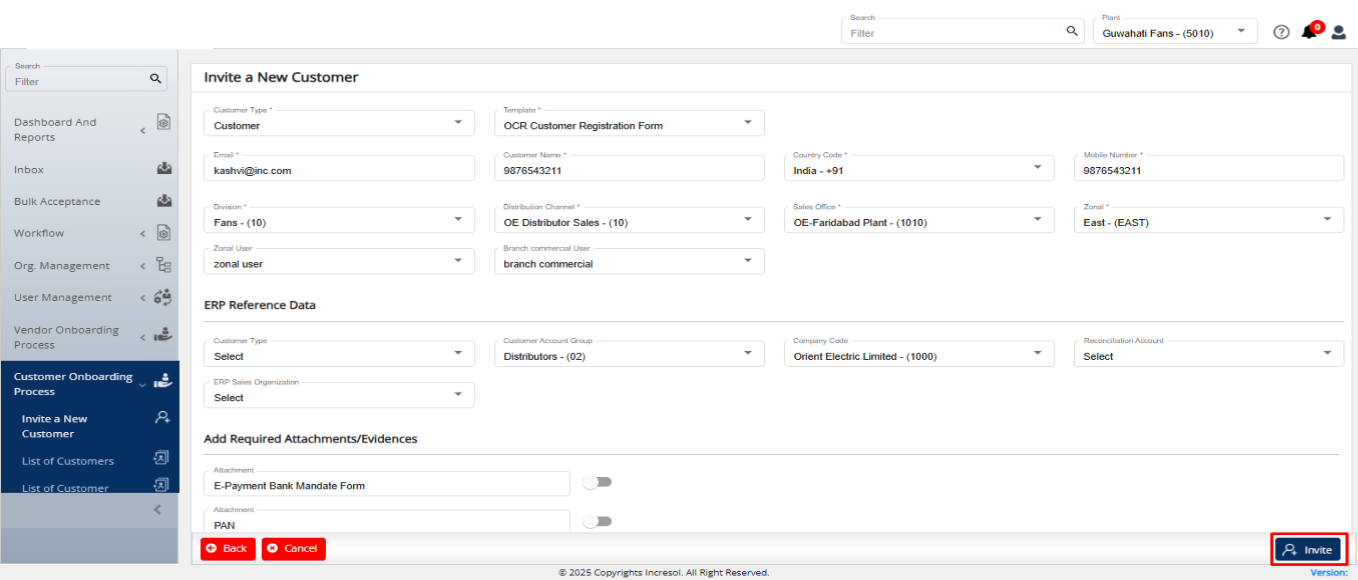Open the Branch commercial User dropdown
Screen dimensions: 1358x580
click(x=629, y=262)
